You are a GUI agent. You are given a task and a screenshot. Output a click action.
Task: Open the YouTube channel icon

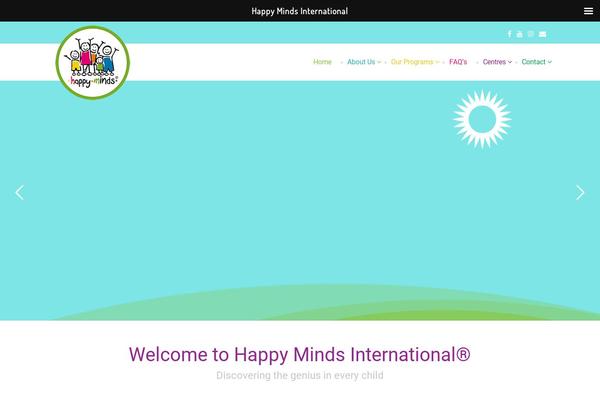point(519,34)
